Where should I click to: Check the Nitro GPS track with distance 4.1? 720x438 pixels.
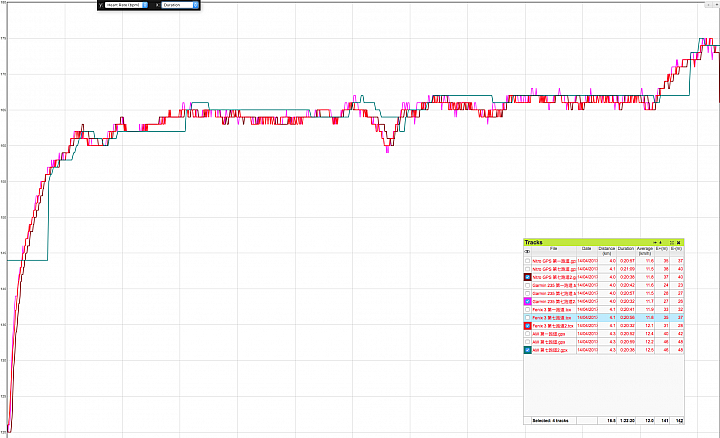coord(528,269)
